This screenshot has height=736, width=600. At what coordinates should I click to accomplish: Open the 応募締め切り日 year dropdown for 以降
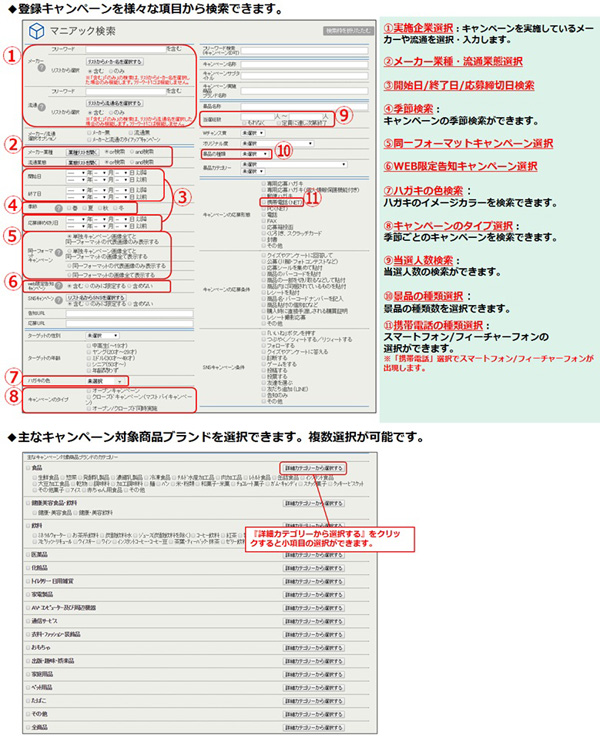(76, 219)
